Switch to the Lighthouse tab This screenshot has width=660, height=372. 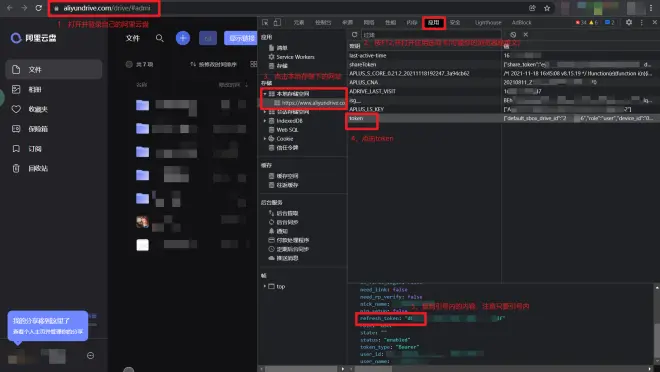[488, 23]
